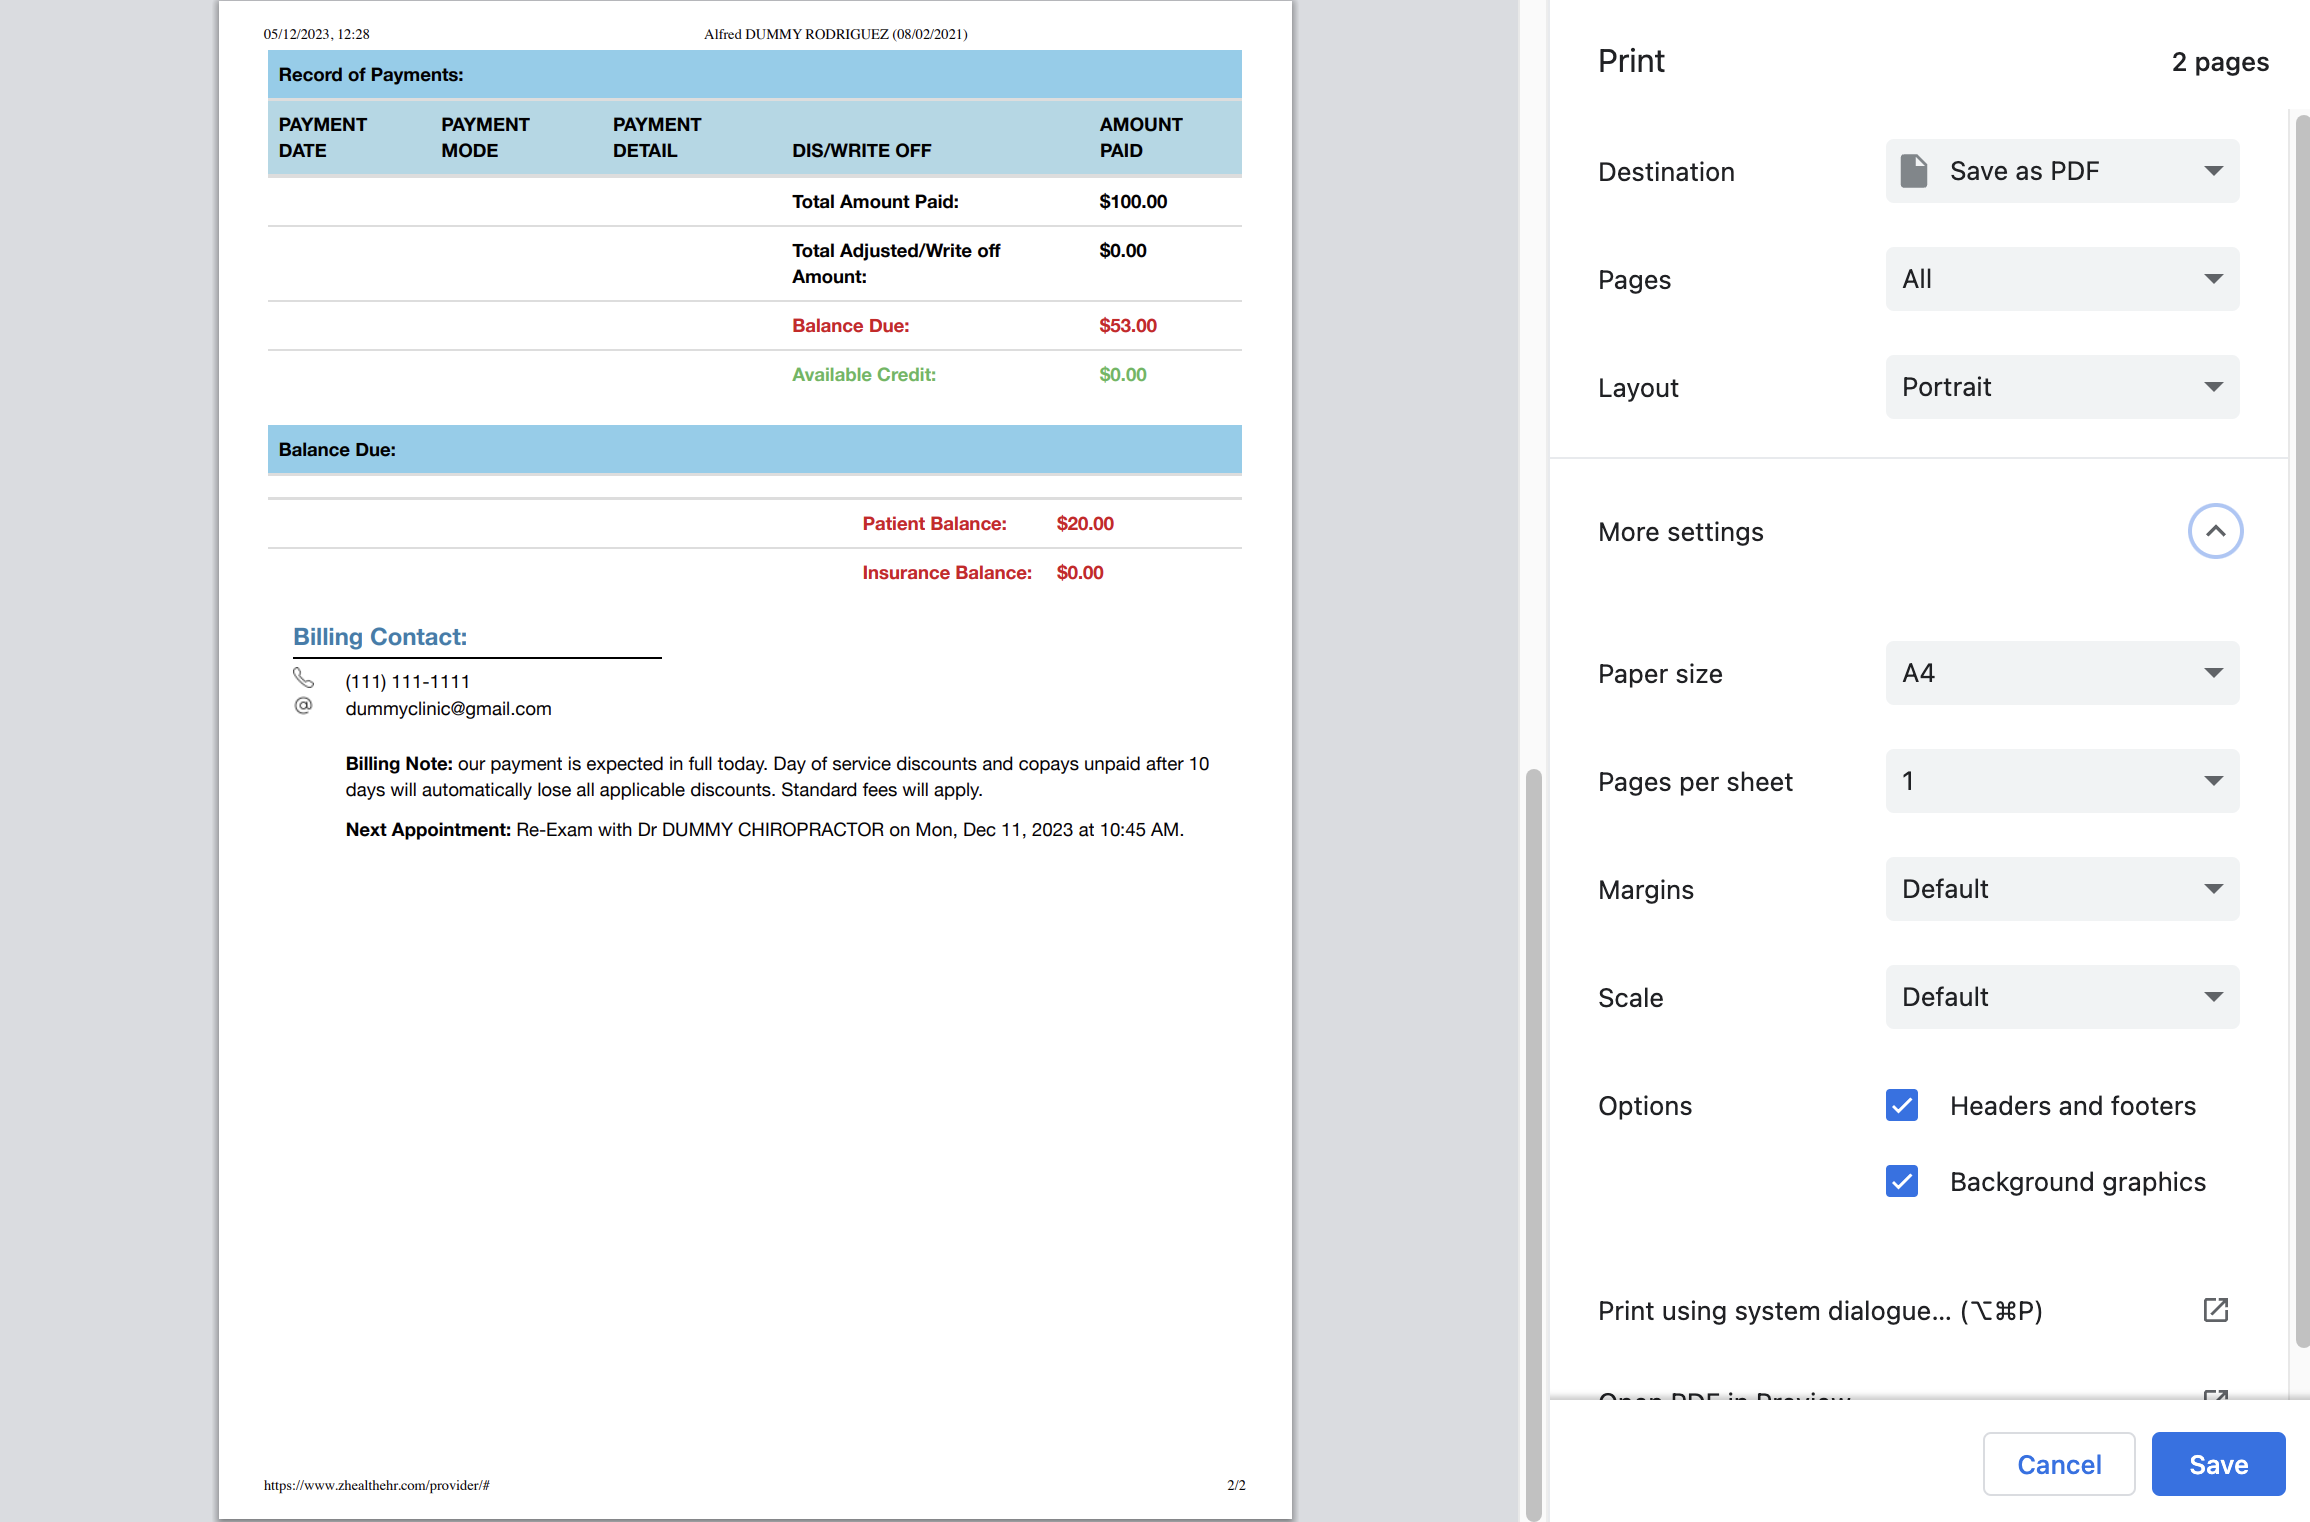Open the Pages per sheet dropdown
Viewport: 2310px width, 1522px height.
pos(2062,781)
